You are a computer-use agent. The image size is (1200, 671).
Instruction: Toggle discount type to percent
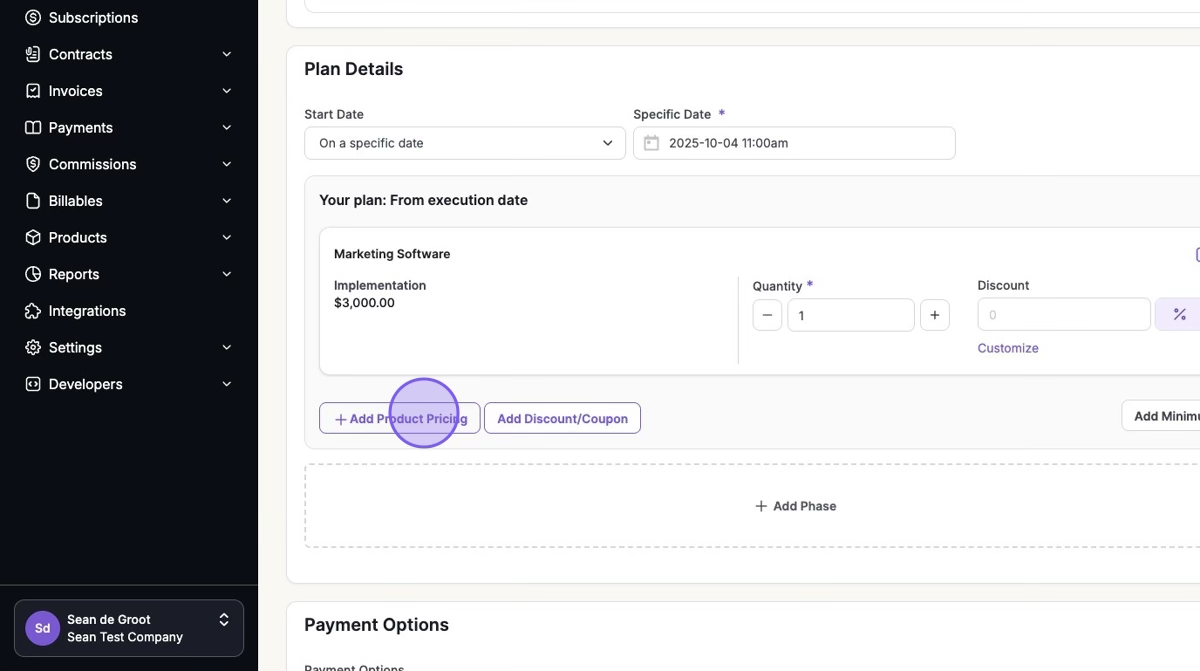[x=1179, y=315]
